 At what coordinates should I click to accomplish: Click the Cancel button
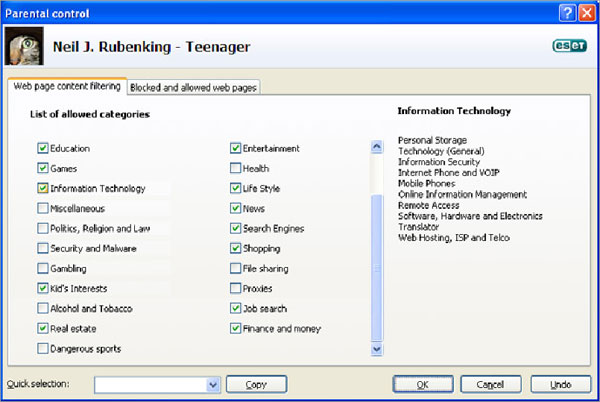[x=491, y=384]
